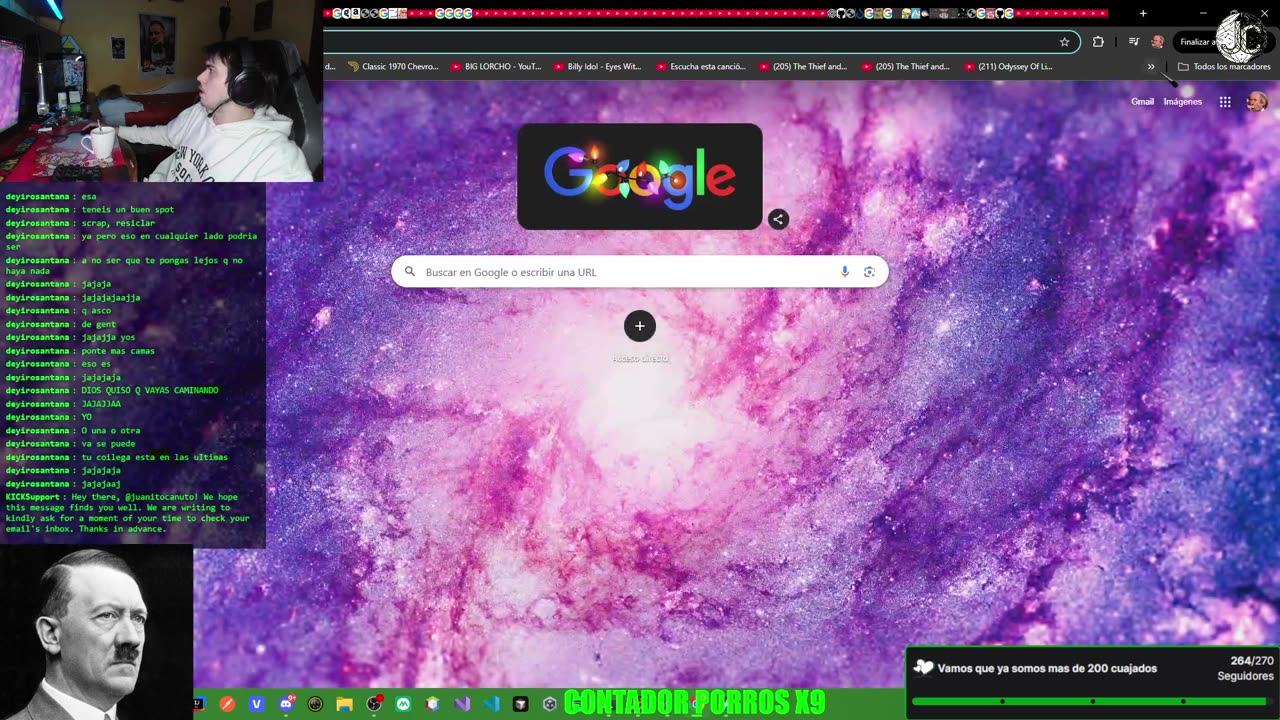Click chat message 'teneis un buen spot'

(128, 210)
